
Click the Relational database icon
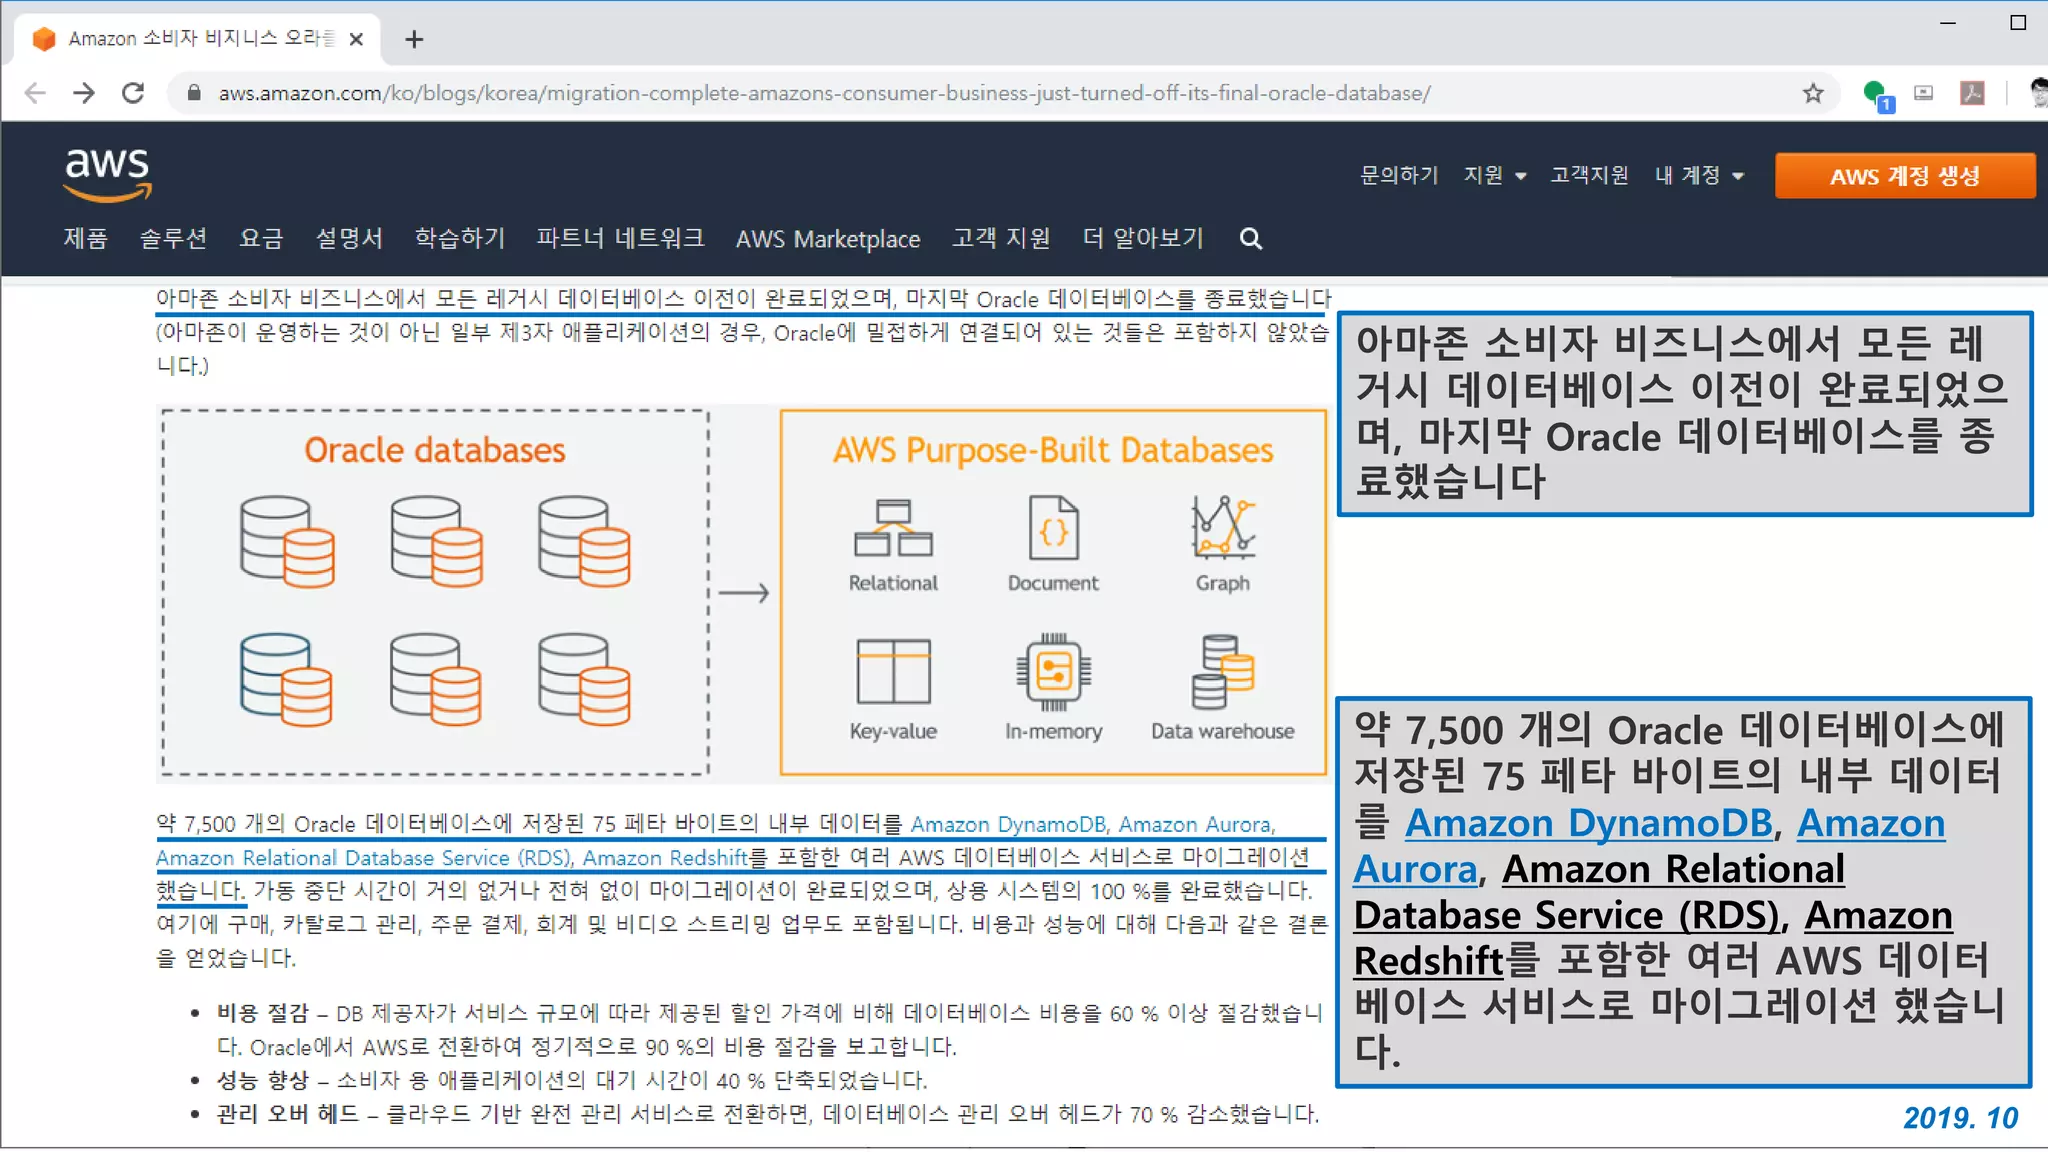pyautogui.click(x=893, y=528)
